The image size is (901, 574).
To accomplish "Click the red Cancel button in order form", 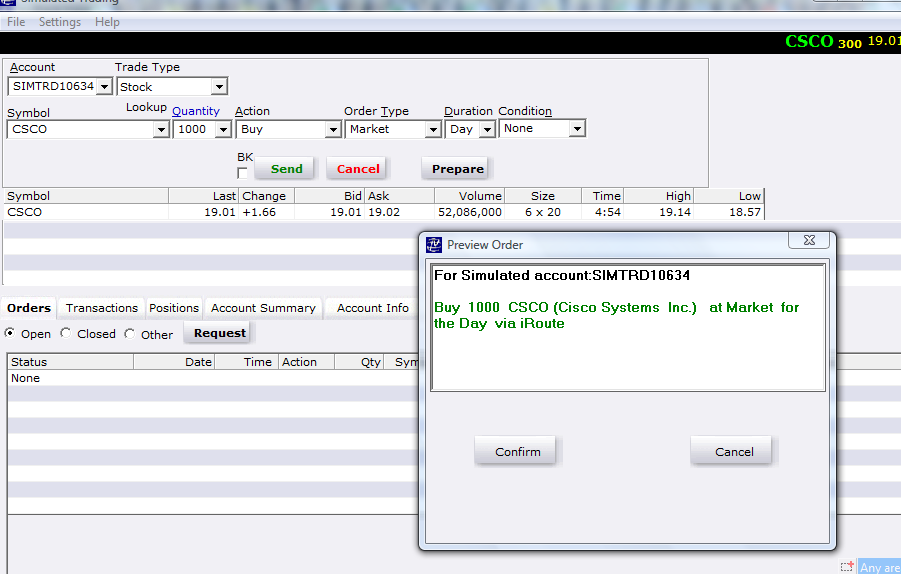I will pos(358,169).
